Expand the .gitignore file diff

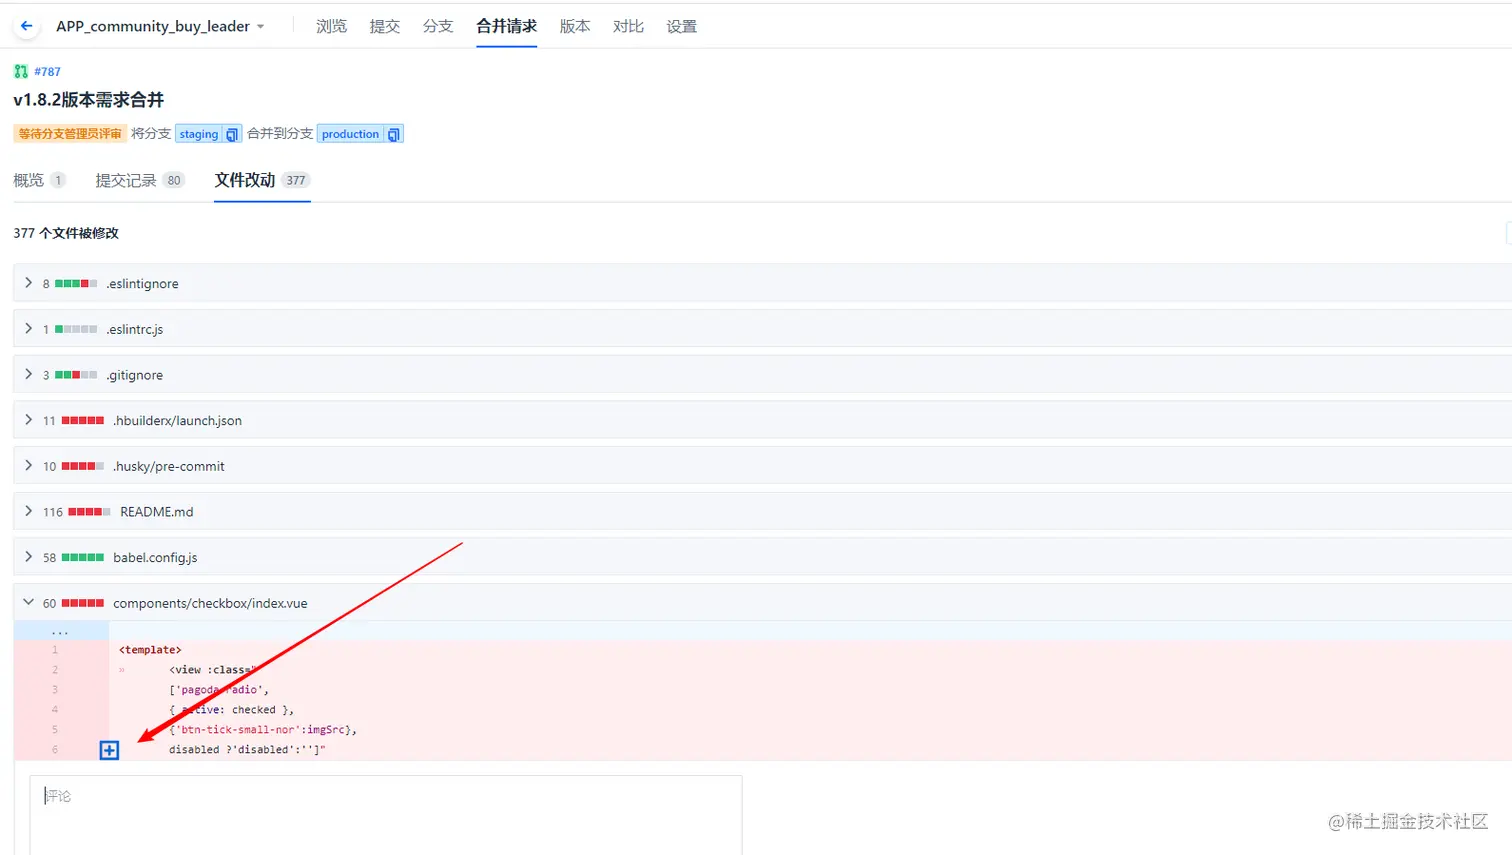[x=28, y=375]
